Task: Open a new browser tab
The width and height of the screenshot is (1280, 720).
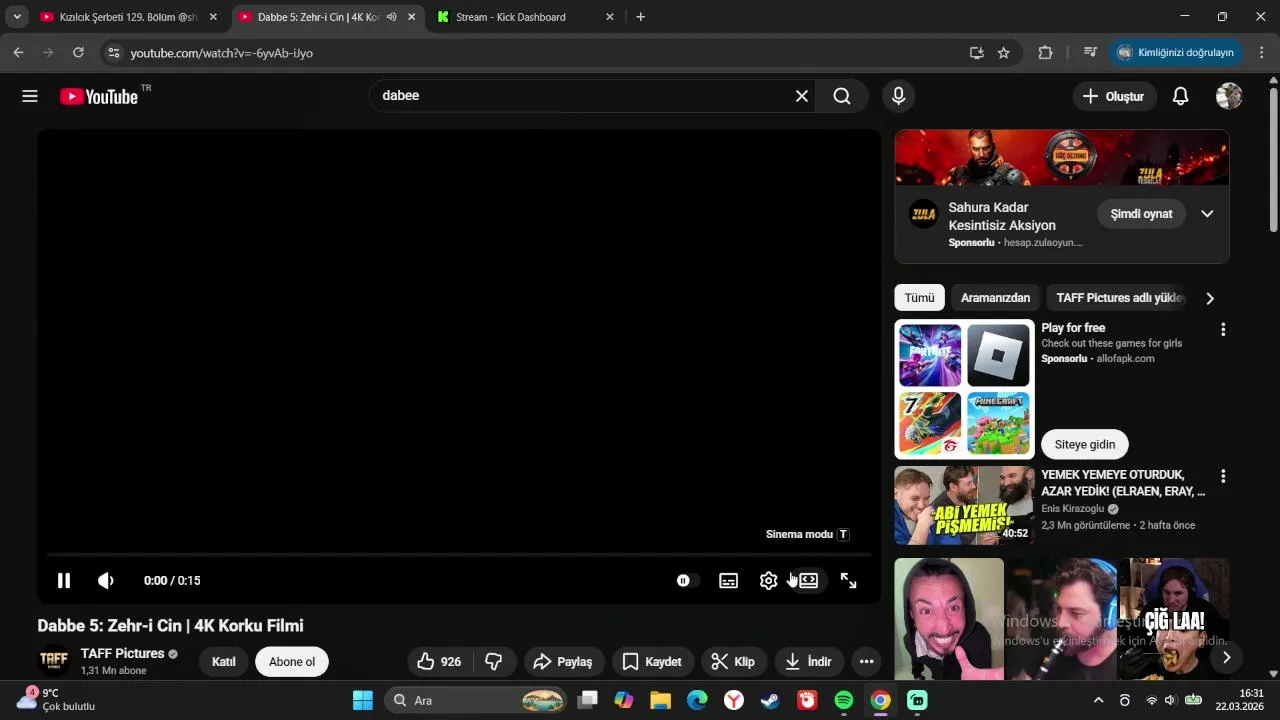Action: 640,17
